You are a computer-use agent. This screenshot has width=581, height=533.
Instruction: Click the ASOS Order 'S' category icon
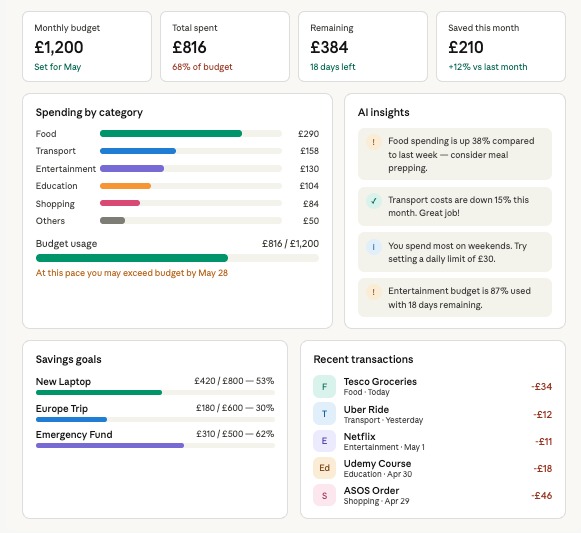coord(324,495)
